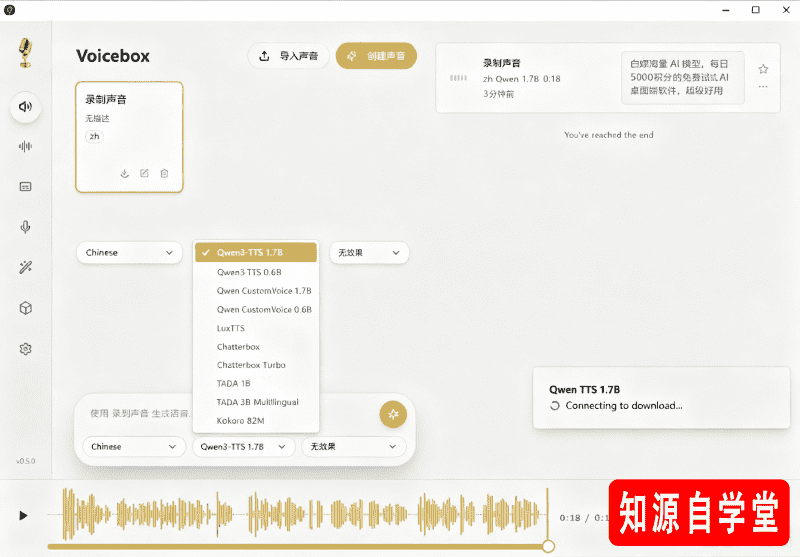
Task: Open the lower Qwen3-TTS 1.7B model dropdown
Action: pyautogui.click(x=243, y=447)
